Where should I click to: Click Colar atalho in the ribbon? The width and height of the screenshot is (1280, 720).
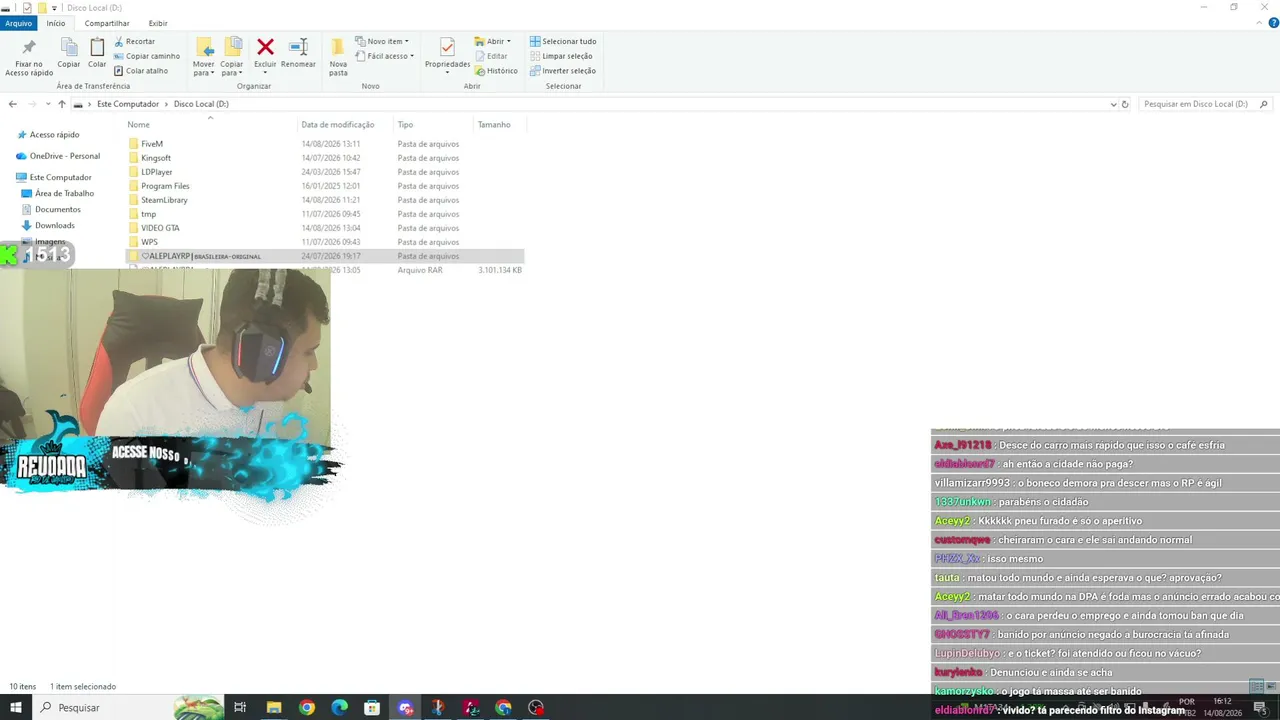click(141, 71)
